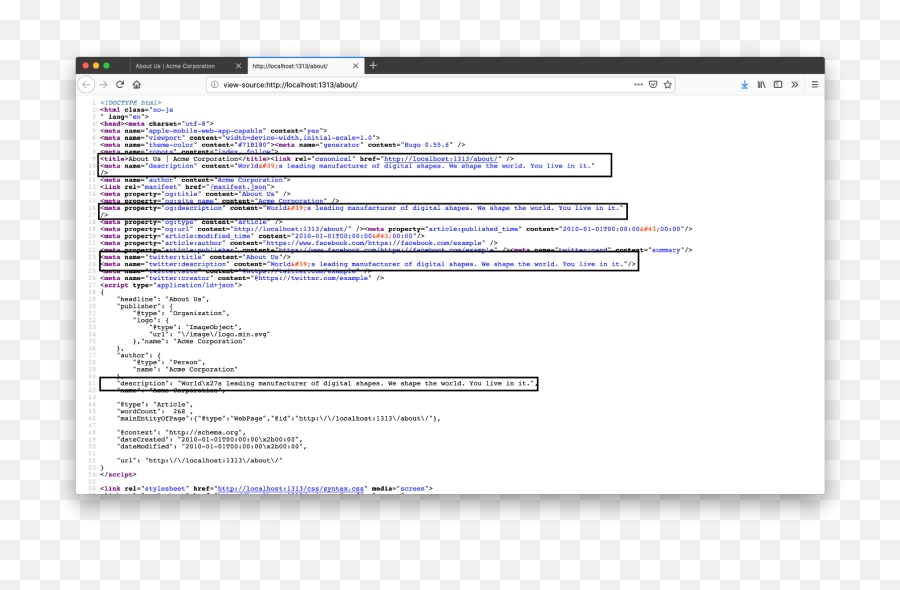
Task: Click the "@type": "Organization" JSON line
Action: 181,313
